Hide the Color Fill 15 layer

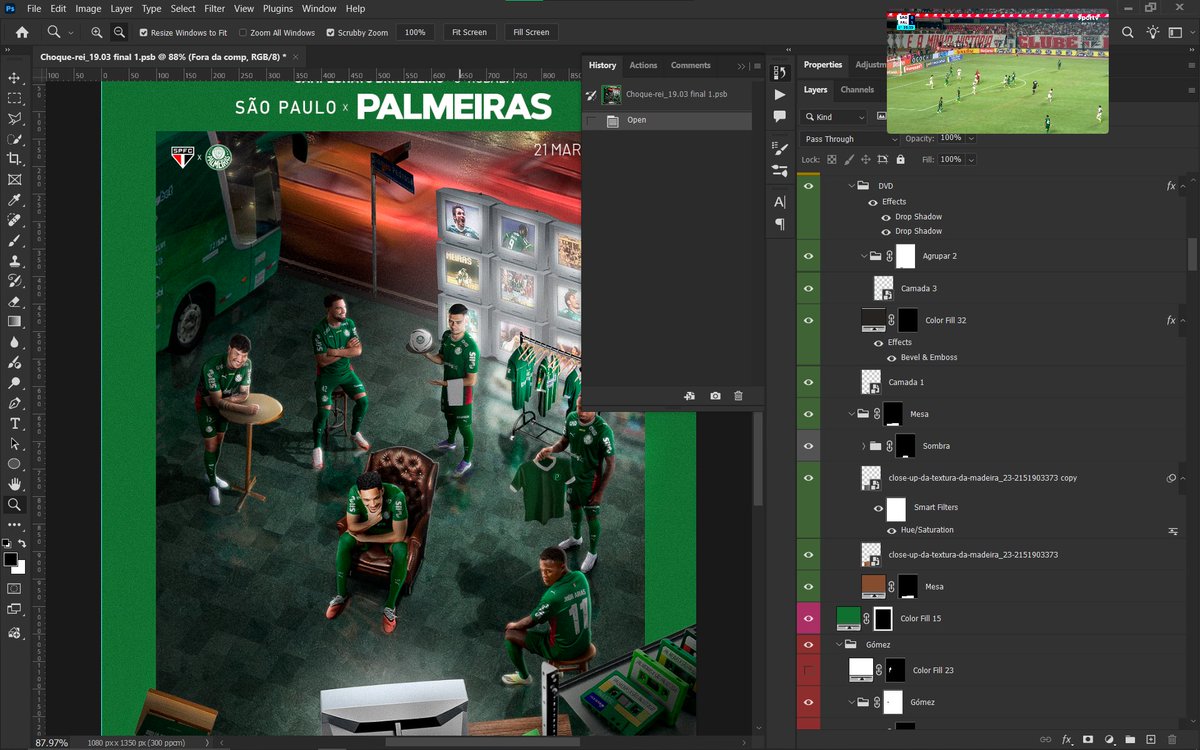[808, 618]
